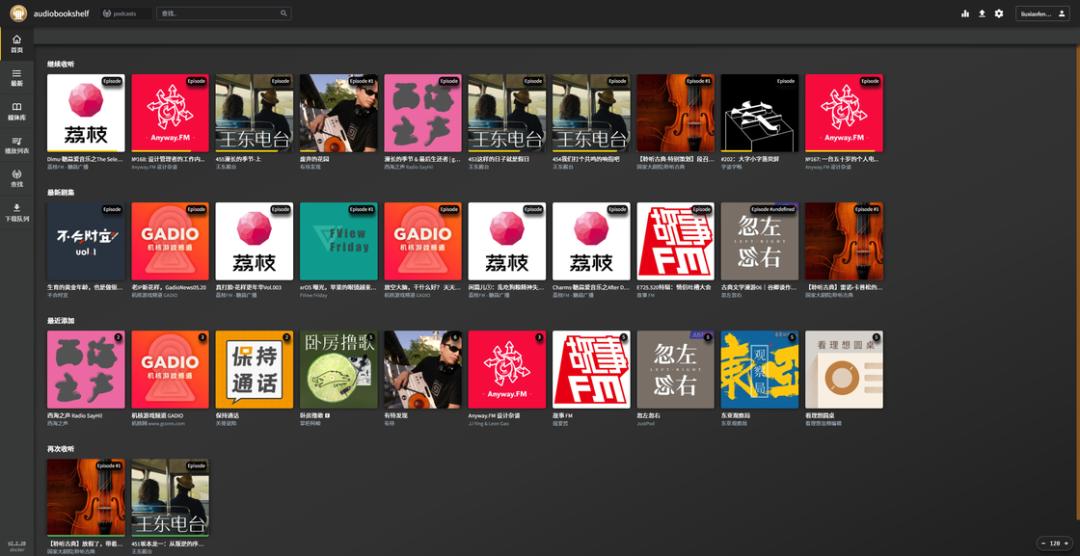Open the settings gear icon
The image size is (1080, 556).
pos(999,13)
